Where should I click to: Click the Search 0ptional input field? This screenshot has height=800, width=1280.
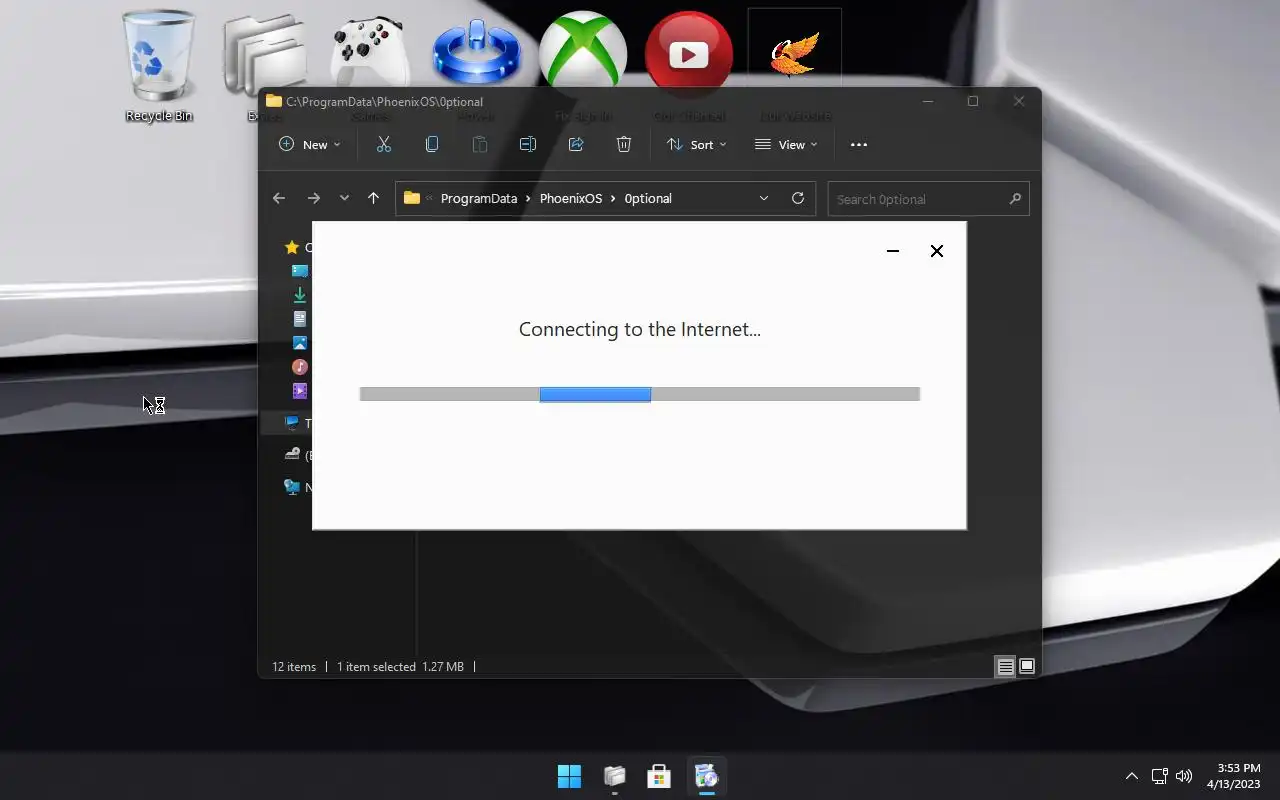coord(928,198)
